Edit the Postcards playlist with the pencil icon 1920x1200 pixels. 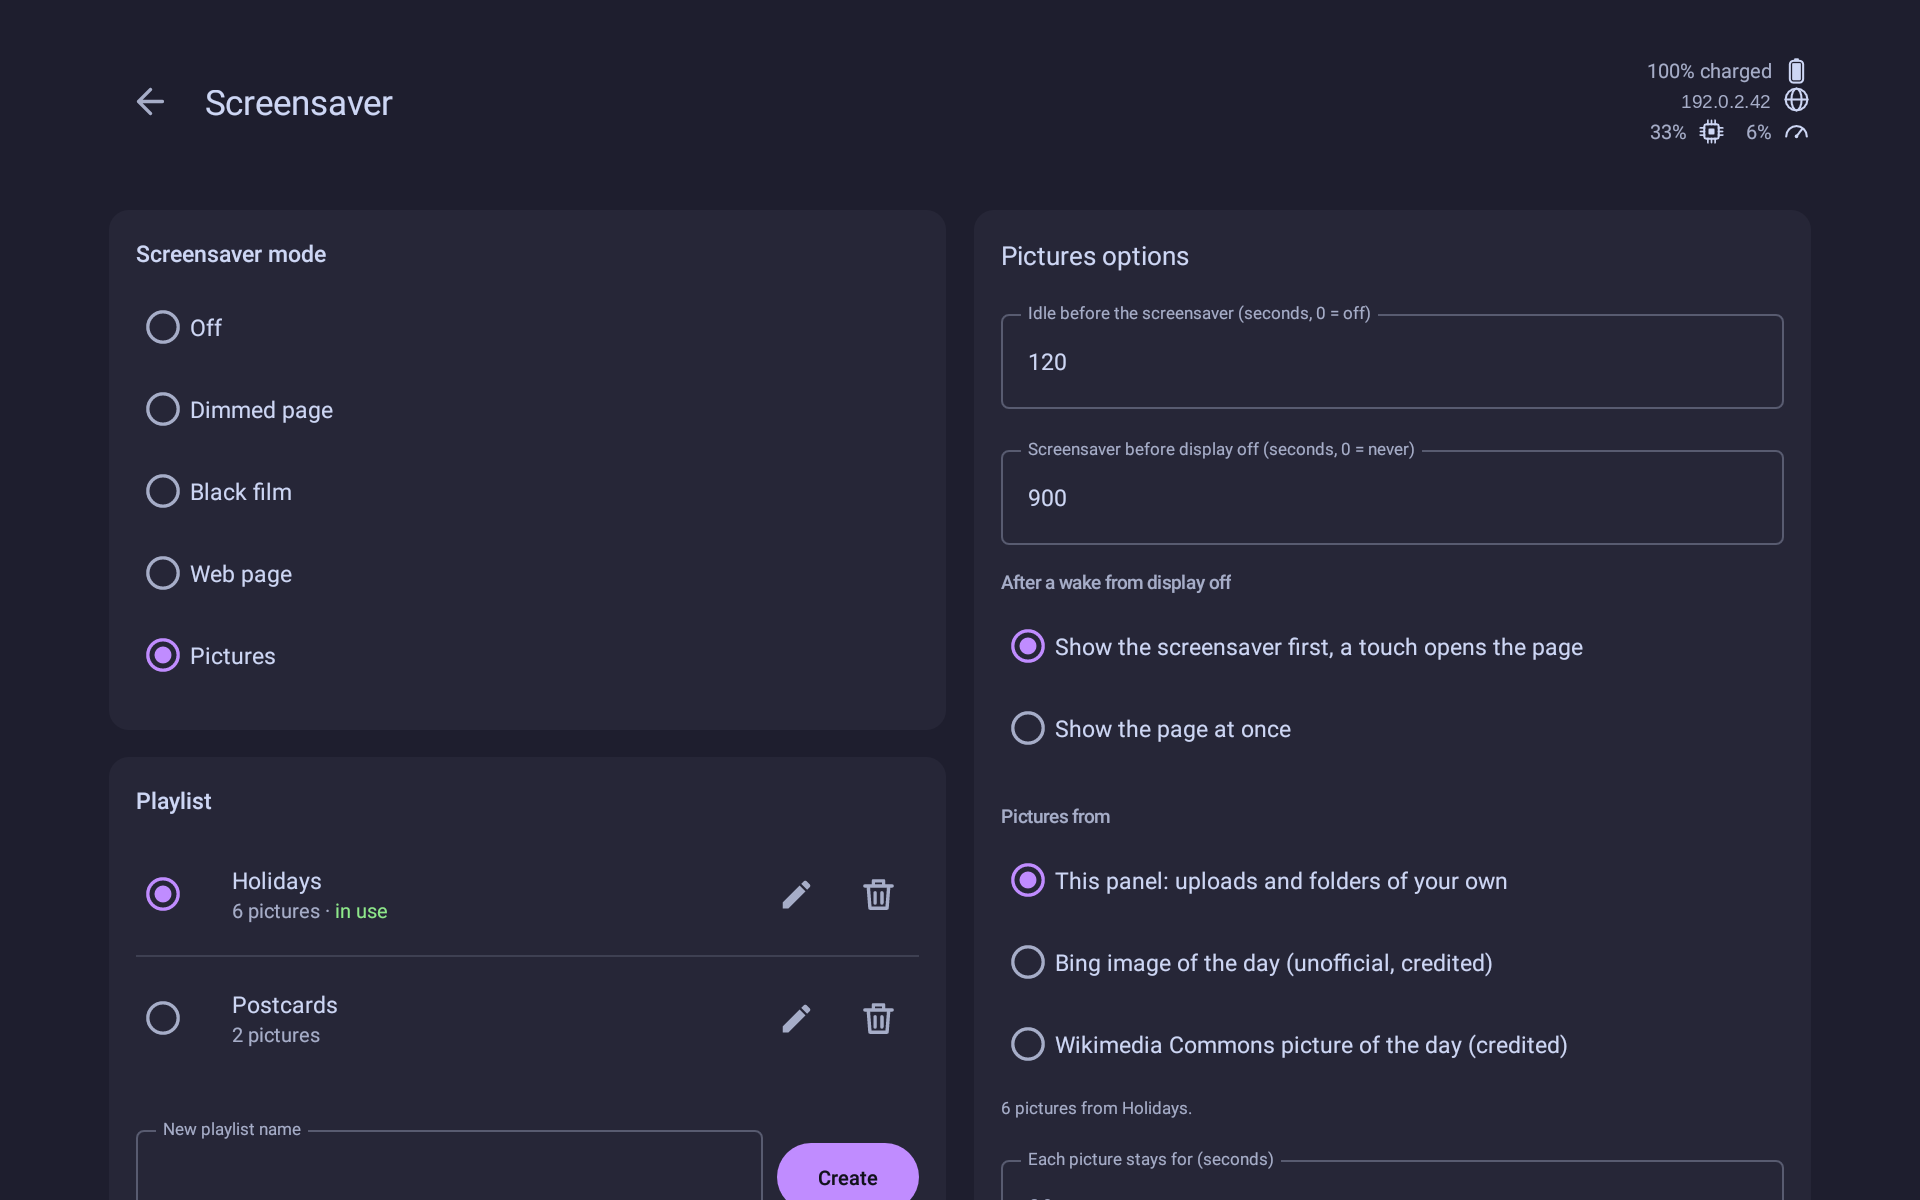(796, 1018)
